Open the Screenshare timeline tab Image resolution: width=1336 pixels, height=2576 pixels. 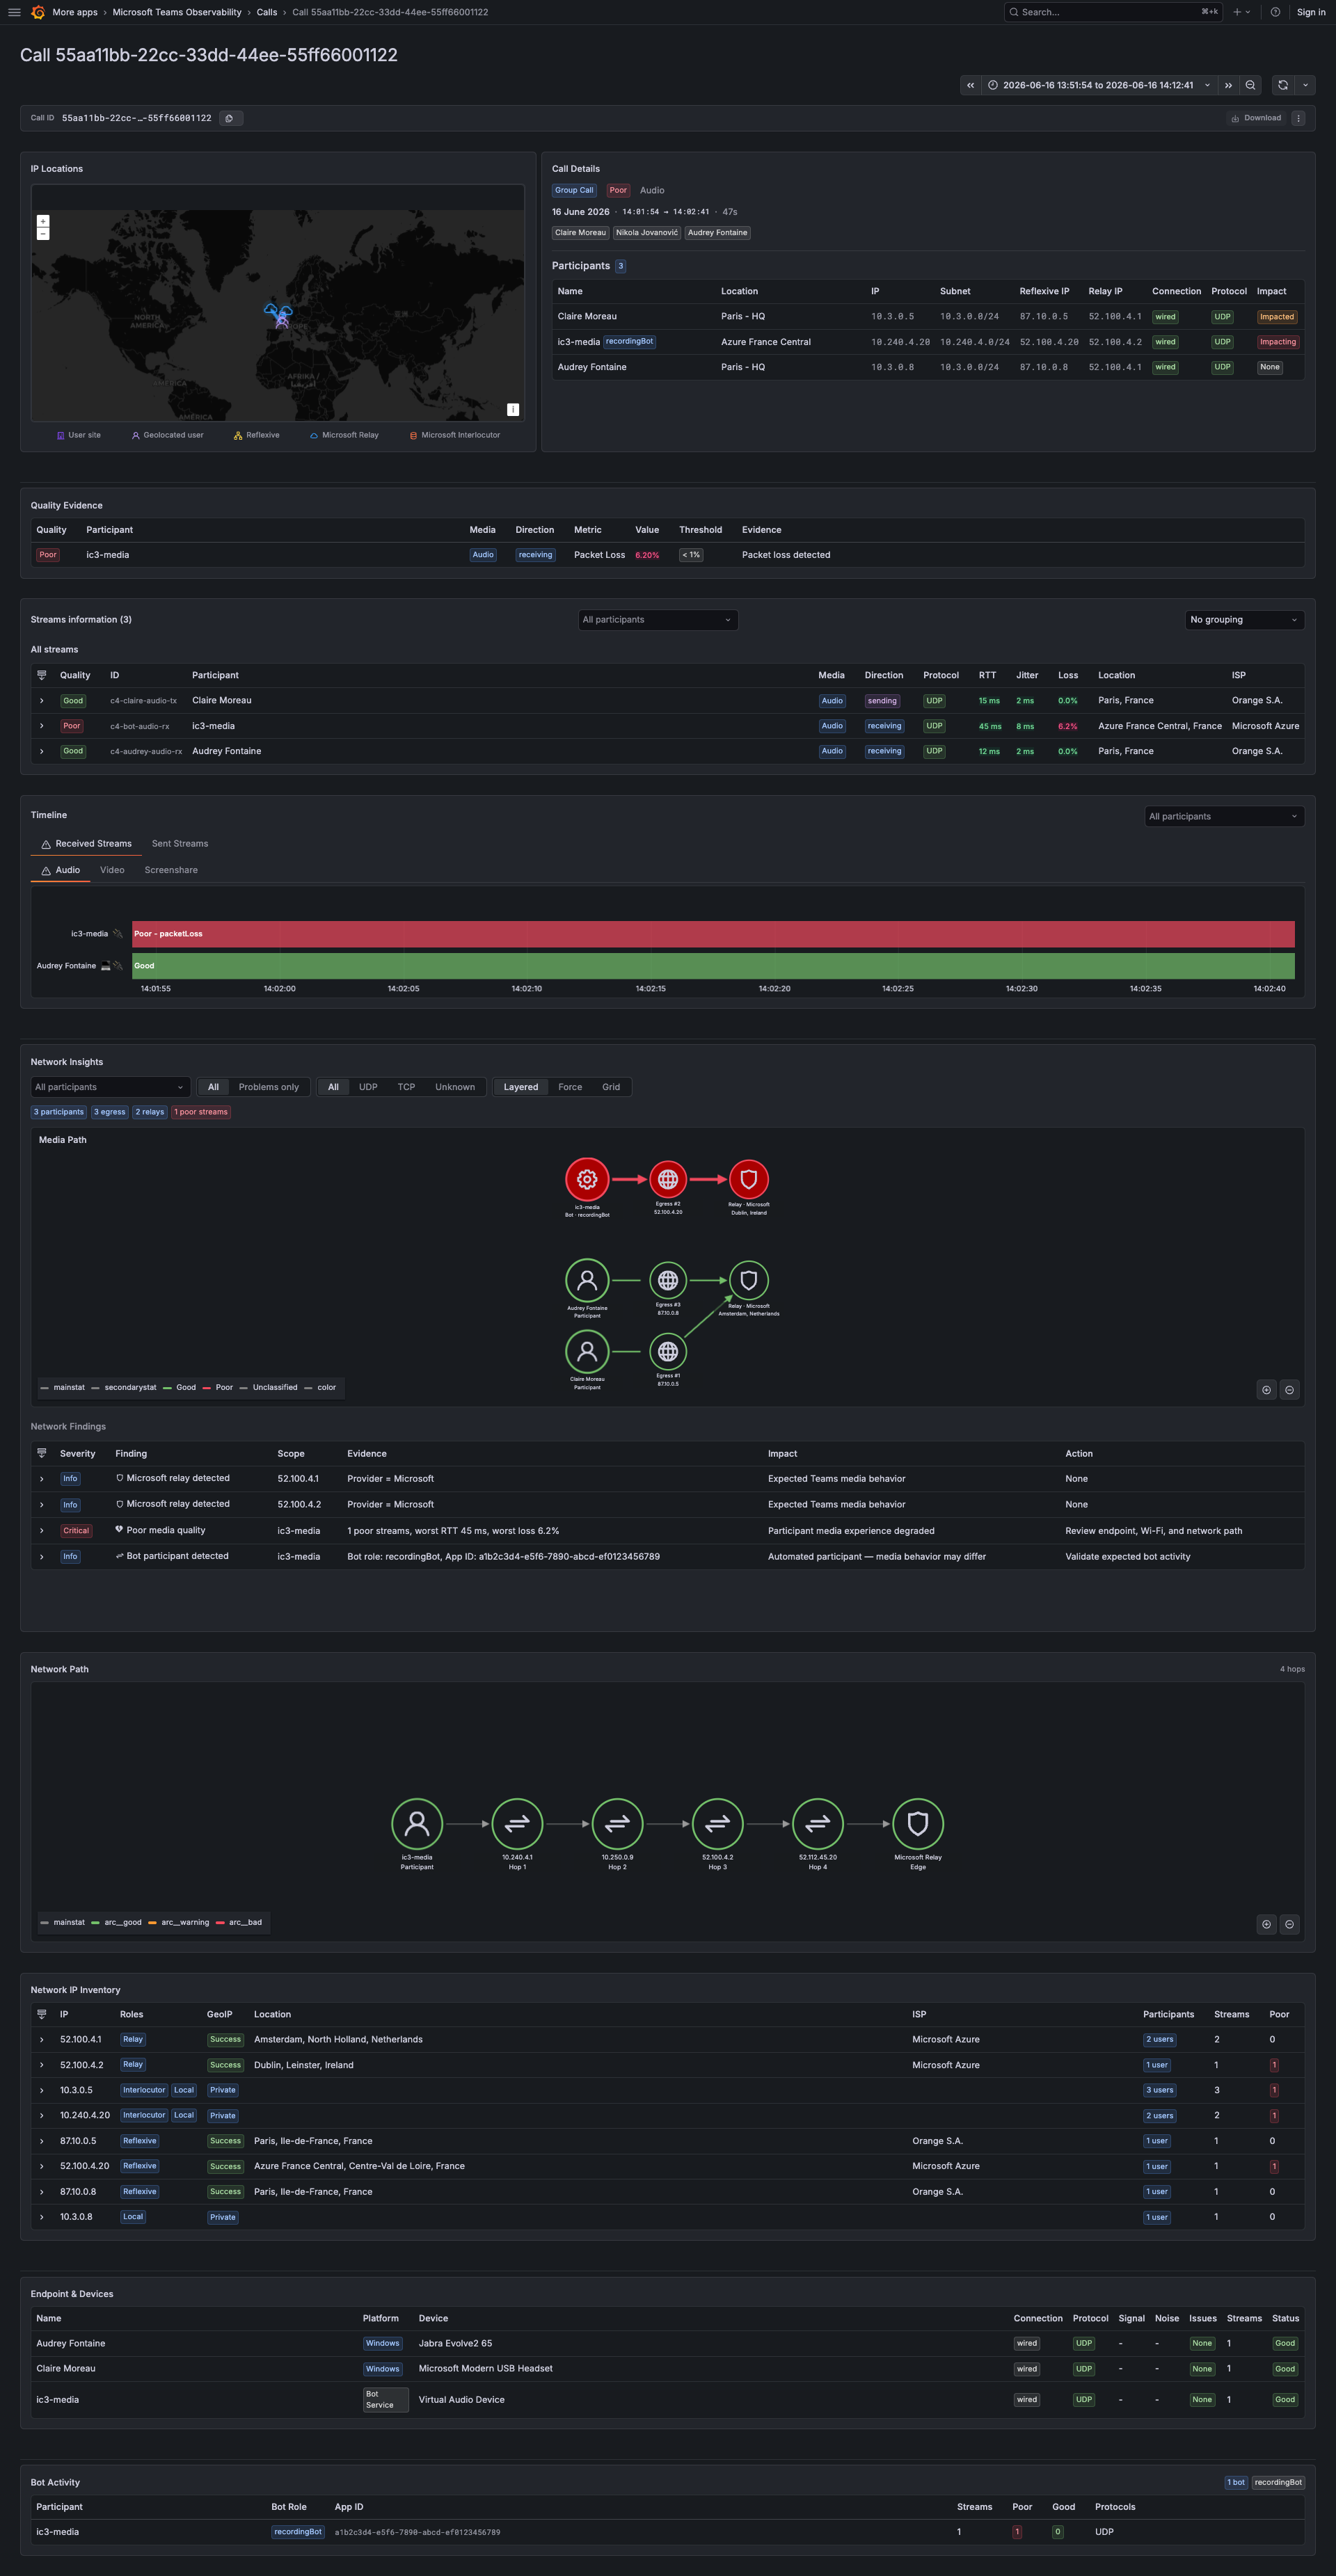[x=171, y=870]
